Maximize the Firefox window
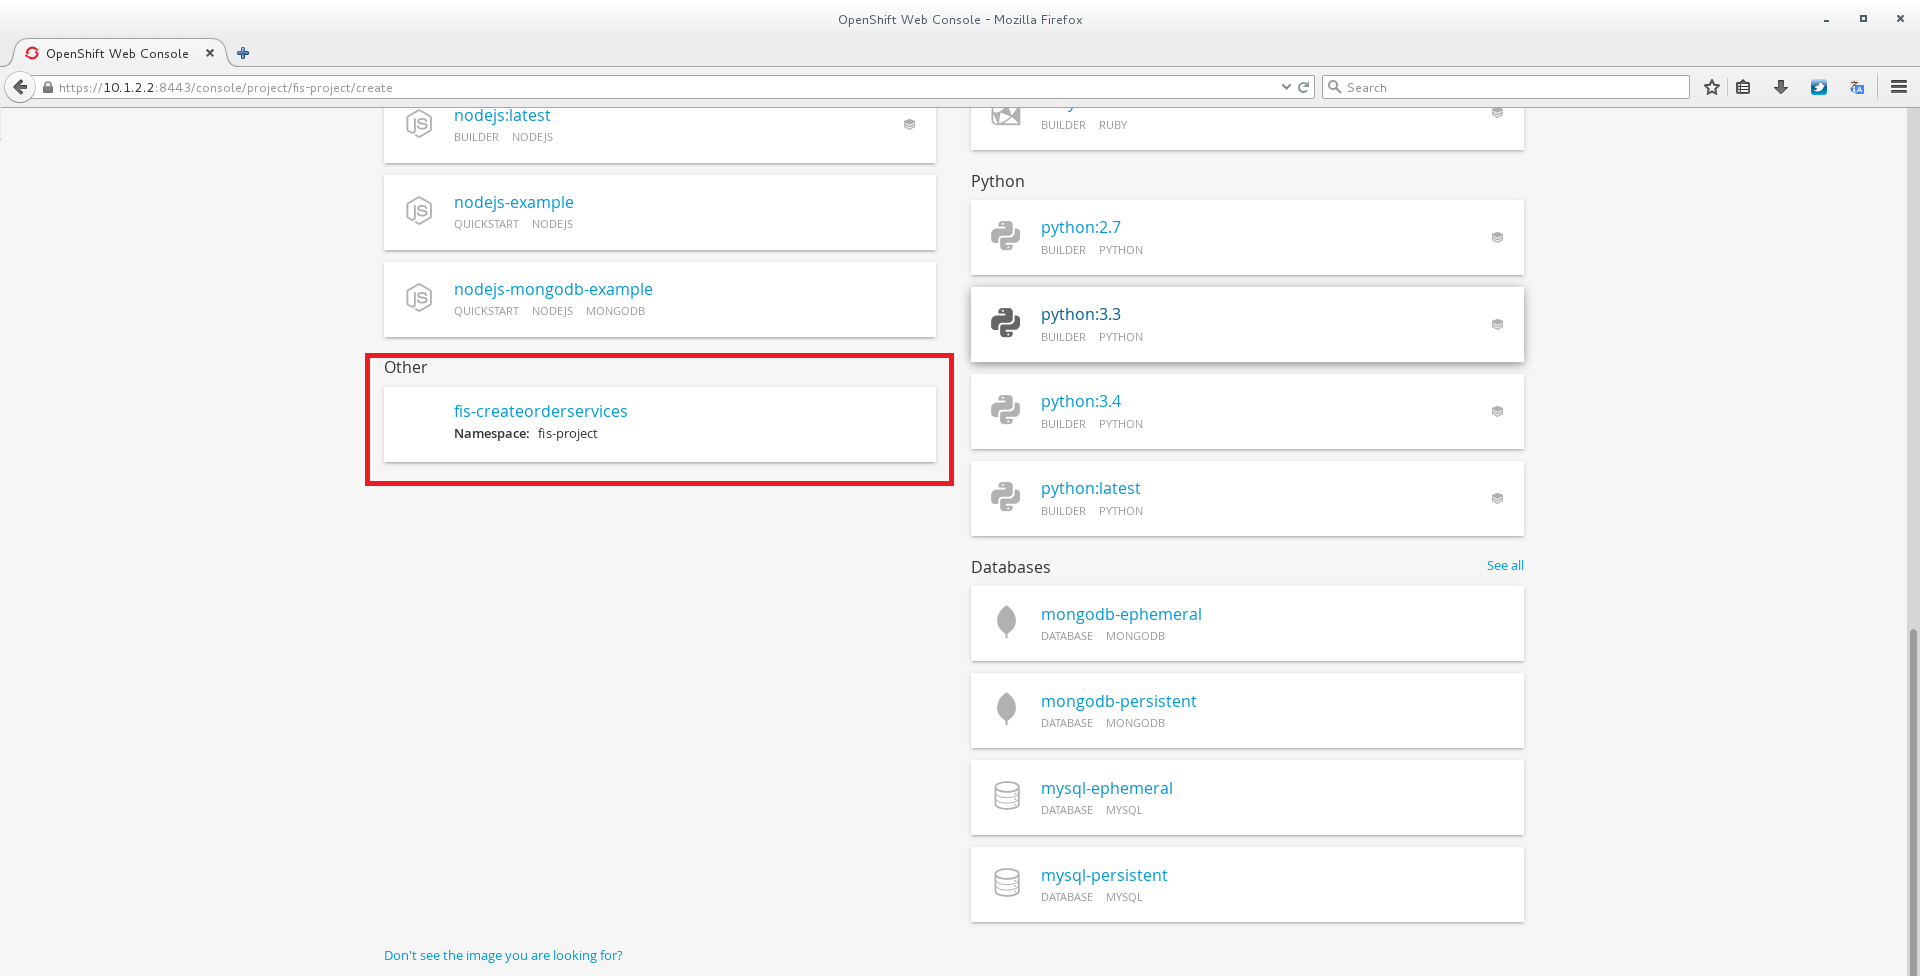Image resolution: width=1920 pixels, height=976 pixels. click(x=1863, y=19)
